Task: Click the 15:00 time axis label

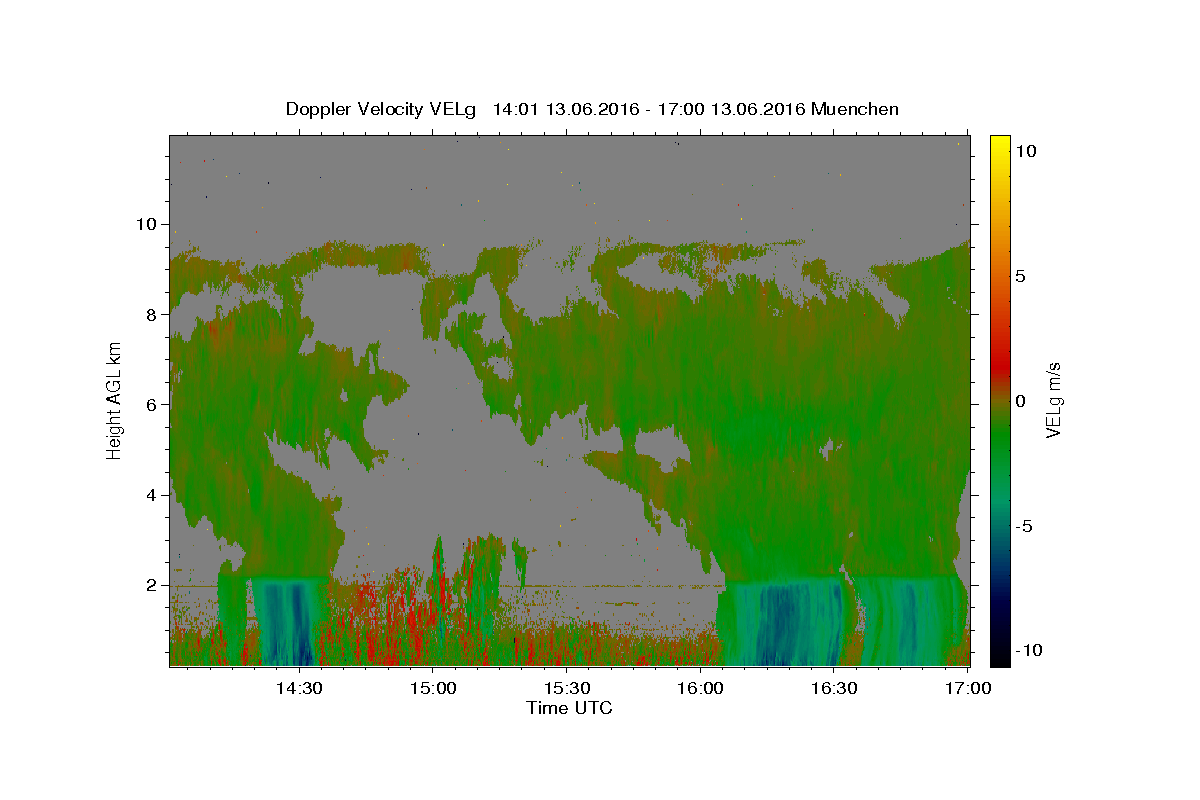Action: 433,688
